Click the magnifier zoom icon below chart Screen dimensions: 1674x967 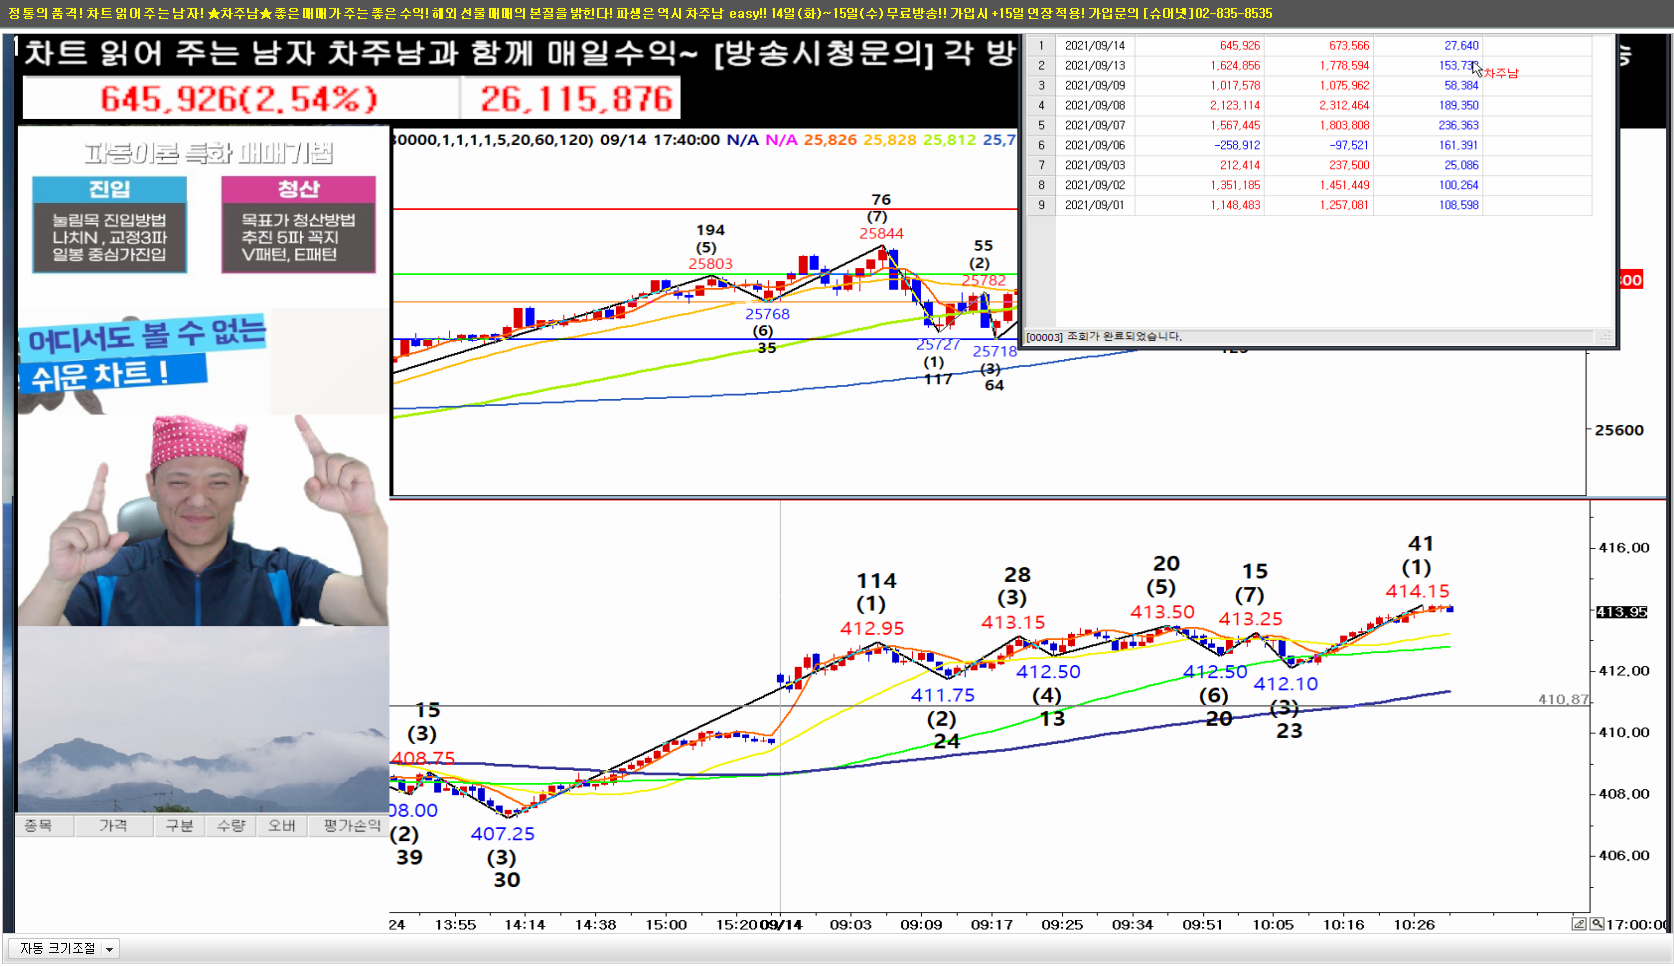point(1597,924)
